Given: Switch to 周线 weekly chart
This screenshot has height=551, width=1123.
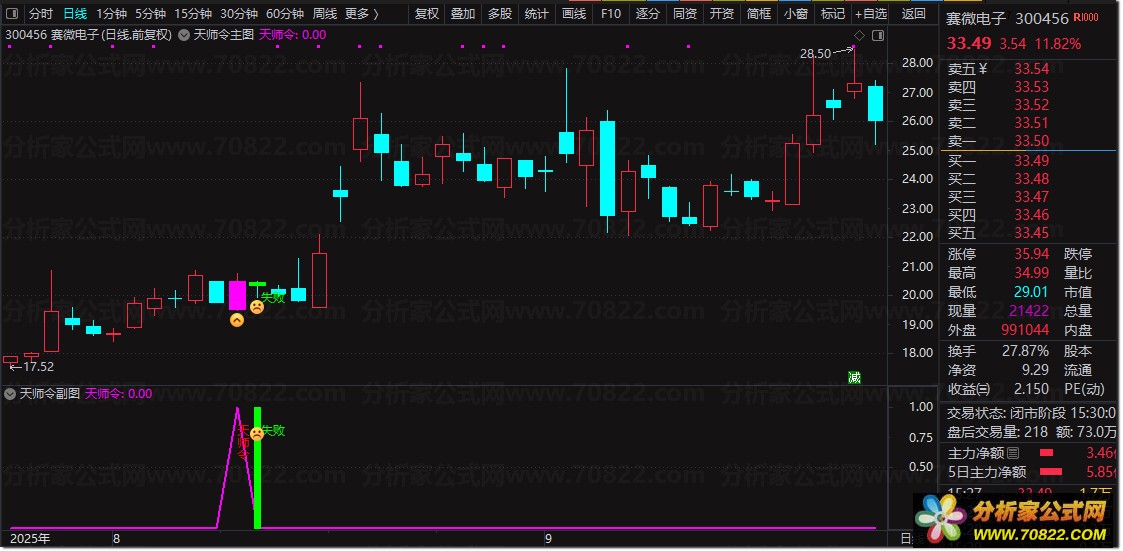Looking at the screenshot, I should [x=324, y=14].
